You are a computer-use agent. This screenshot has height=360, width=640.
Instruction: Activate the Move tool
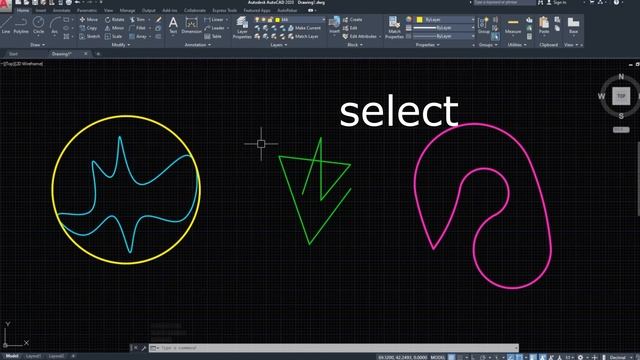[89, 20]
